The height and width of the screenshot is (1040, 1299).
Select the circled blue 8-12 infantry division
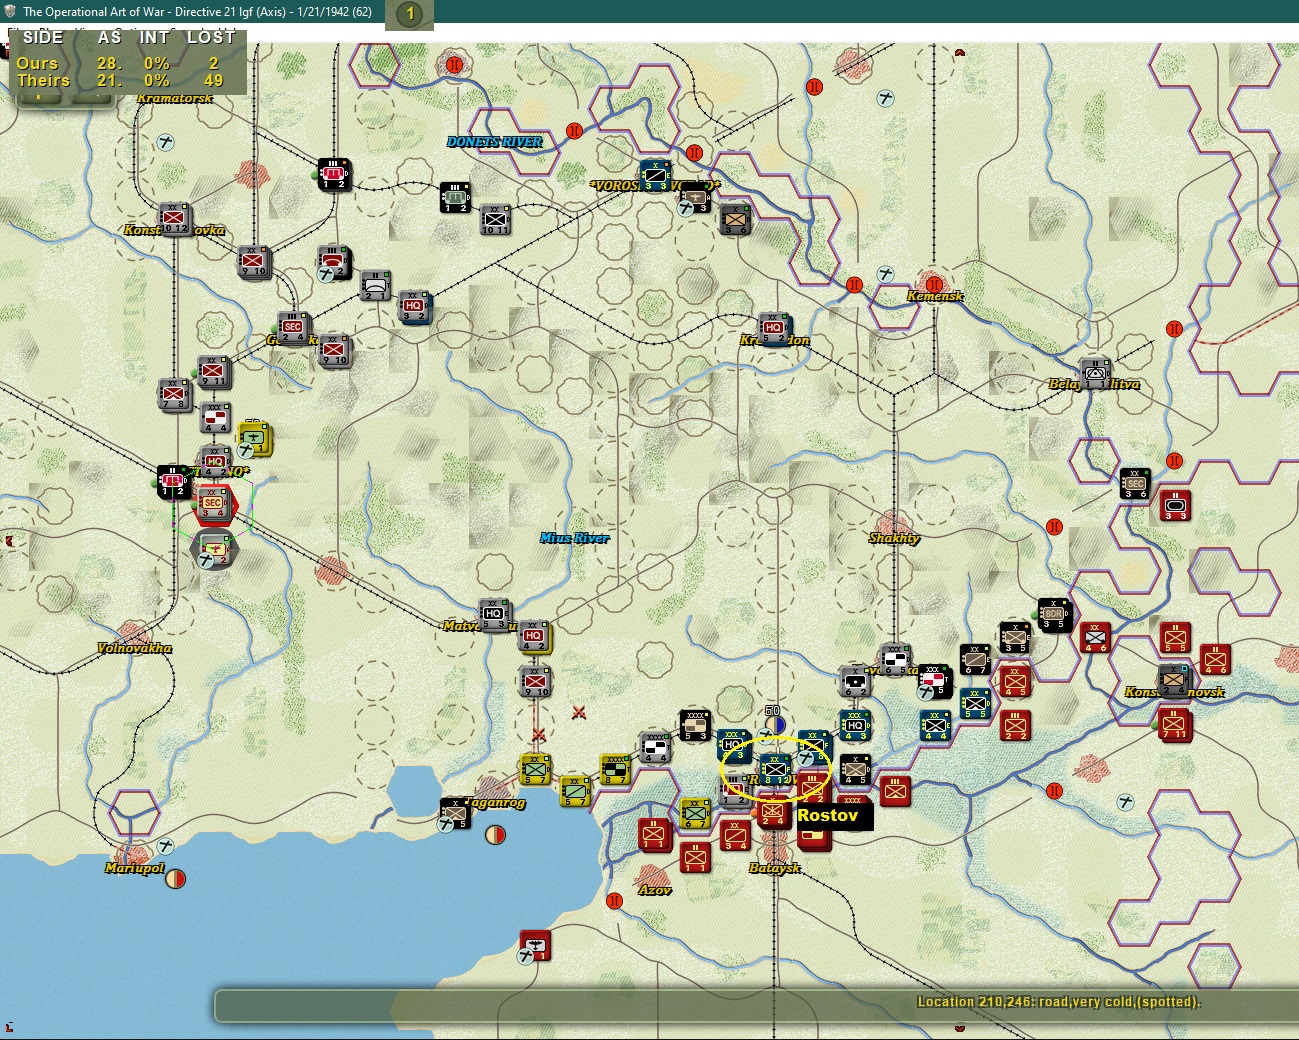775,770
